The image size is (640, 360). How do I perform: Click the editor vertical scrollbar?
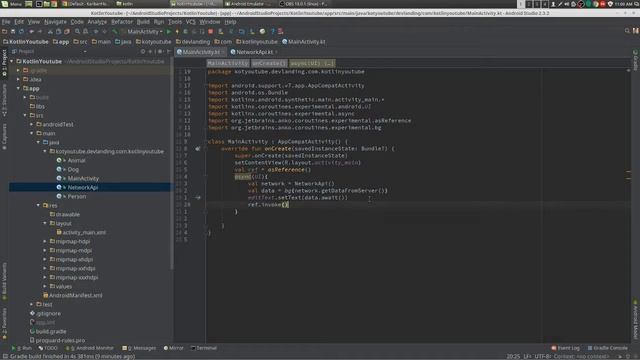coord(629,204)
